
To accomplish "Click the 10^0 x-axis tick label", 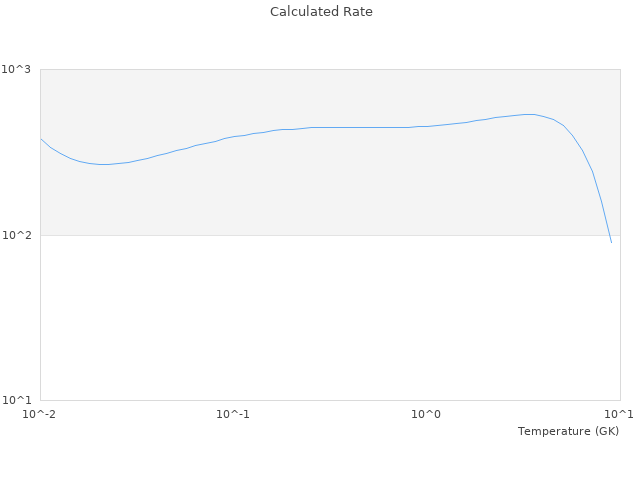I will click(x=427, y=414).
